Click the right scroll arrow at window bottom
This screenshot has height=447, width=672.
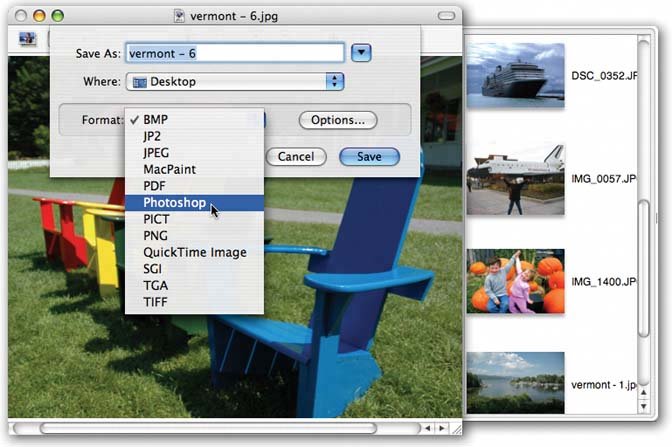pyautogui.click(x=441, y=428)
